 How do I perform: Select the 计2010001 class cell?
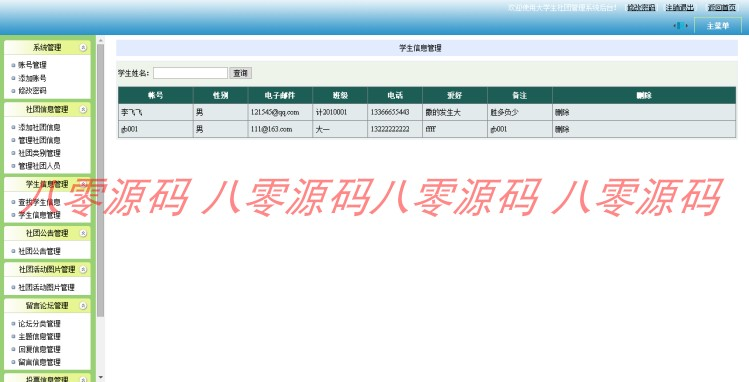point(340,113)
